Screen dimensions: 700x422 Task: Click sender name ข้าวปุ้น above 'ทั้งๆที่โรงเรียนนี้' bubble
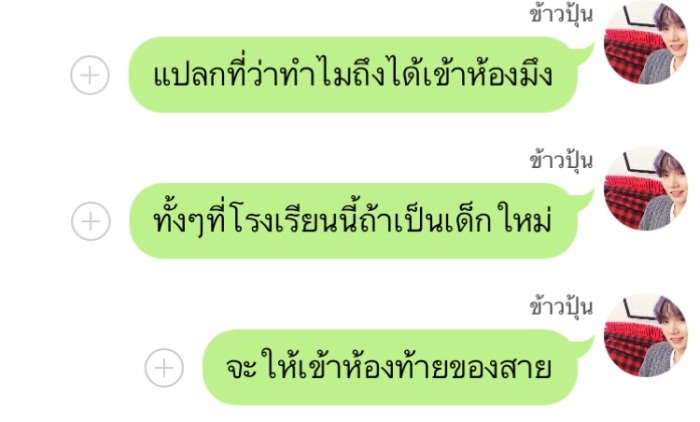click(561, 161)
